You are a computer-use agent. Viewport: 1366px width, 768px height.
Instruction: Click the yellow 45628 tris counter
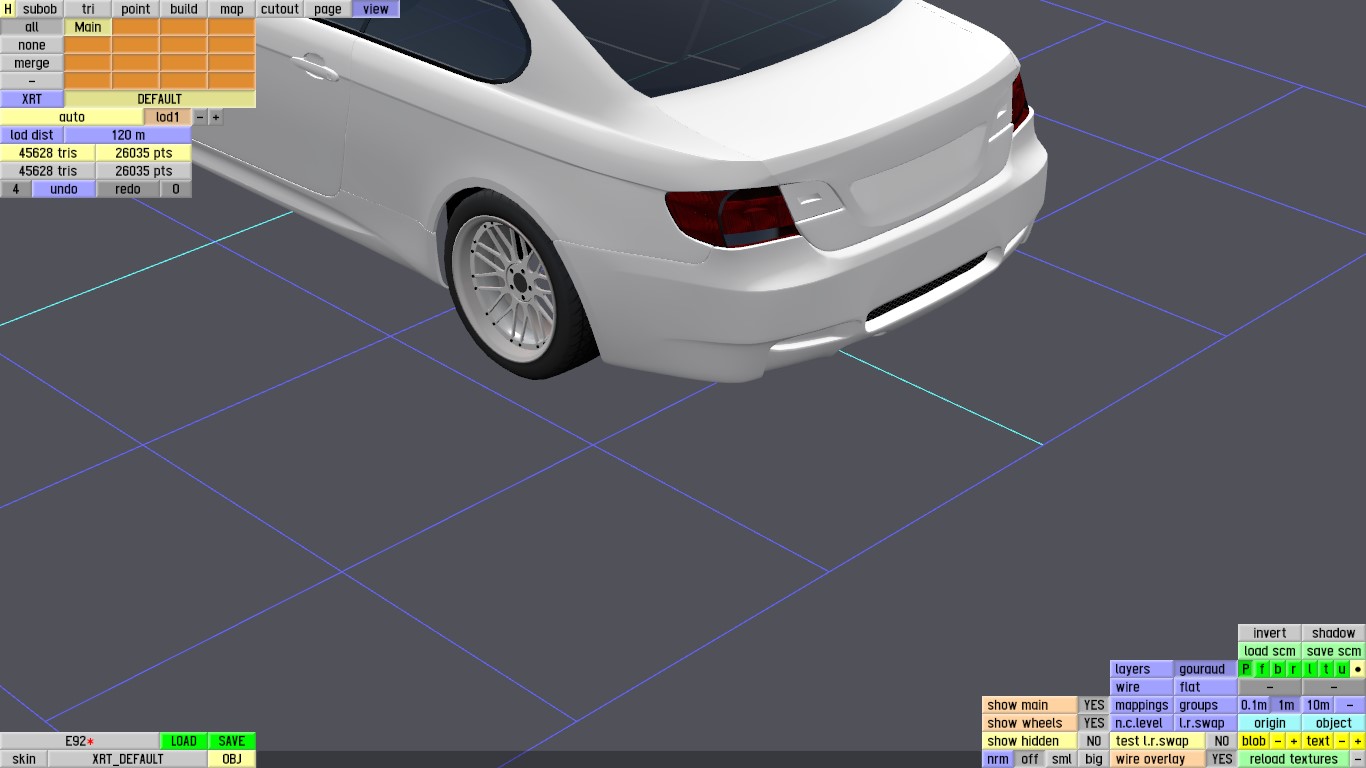[x=48, y=153]
